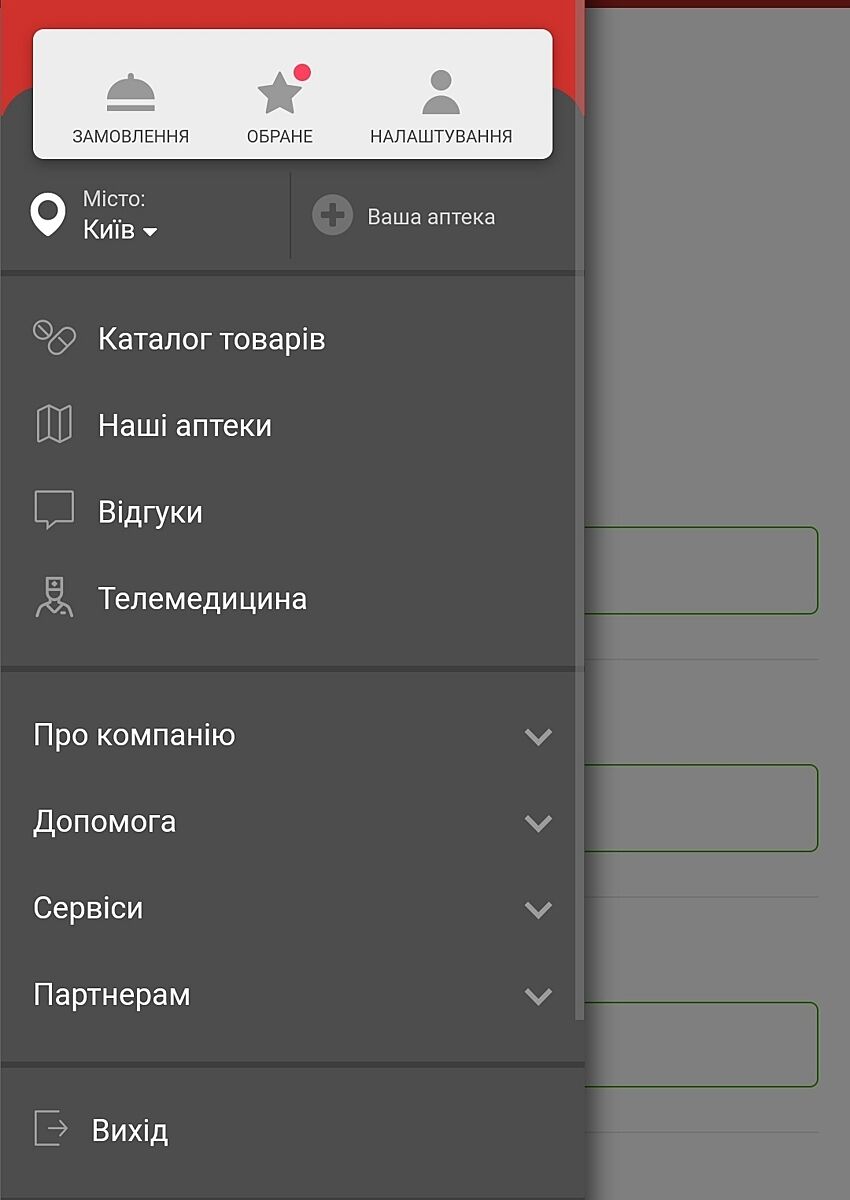Tap the location pin icon
Viewport: 850px width, 1200px height.
[49, 216]
